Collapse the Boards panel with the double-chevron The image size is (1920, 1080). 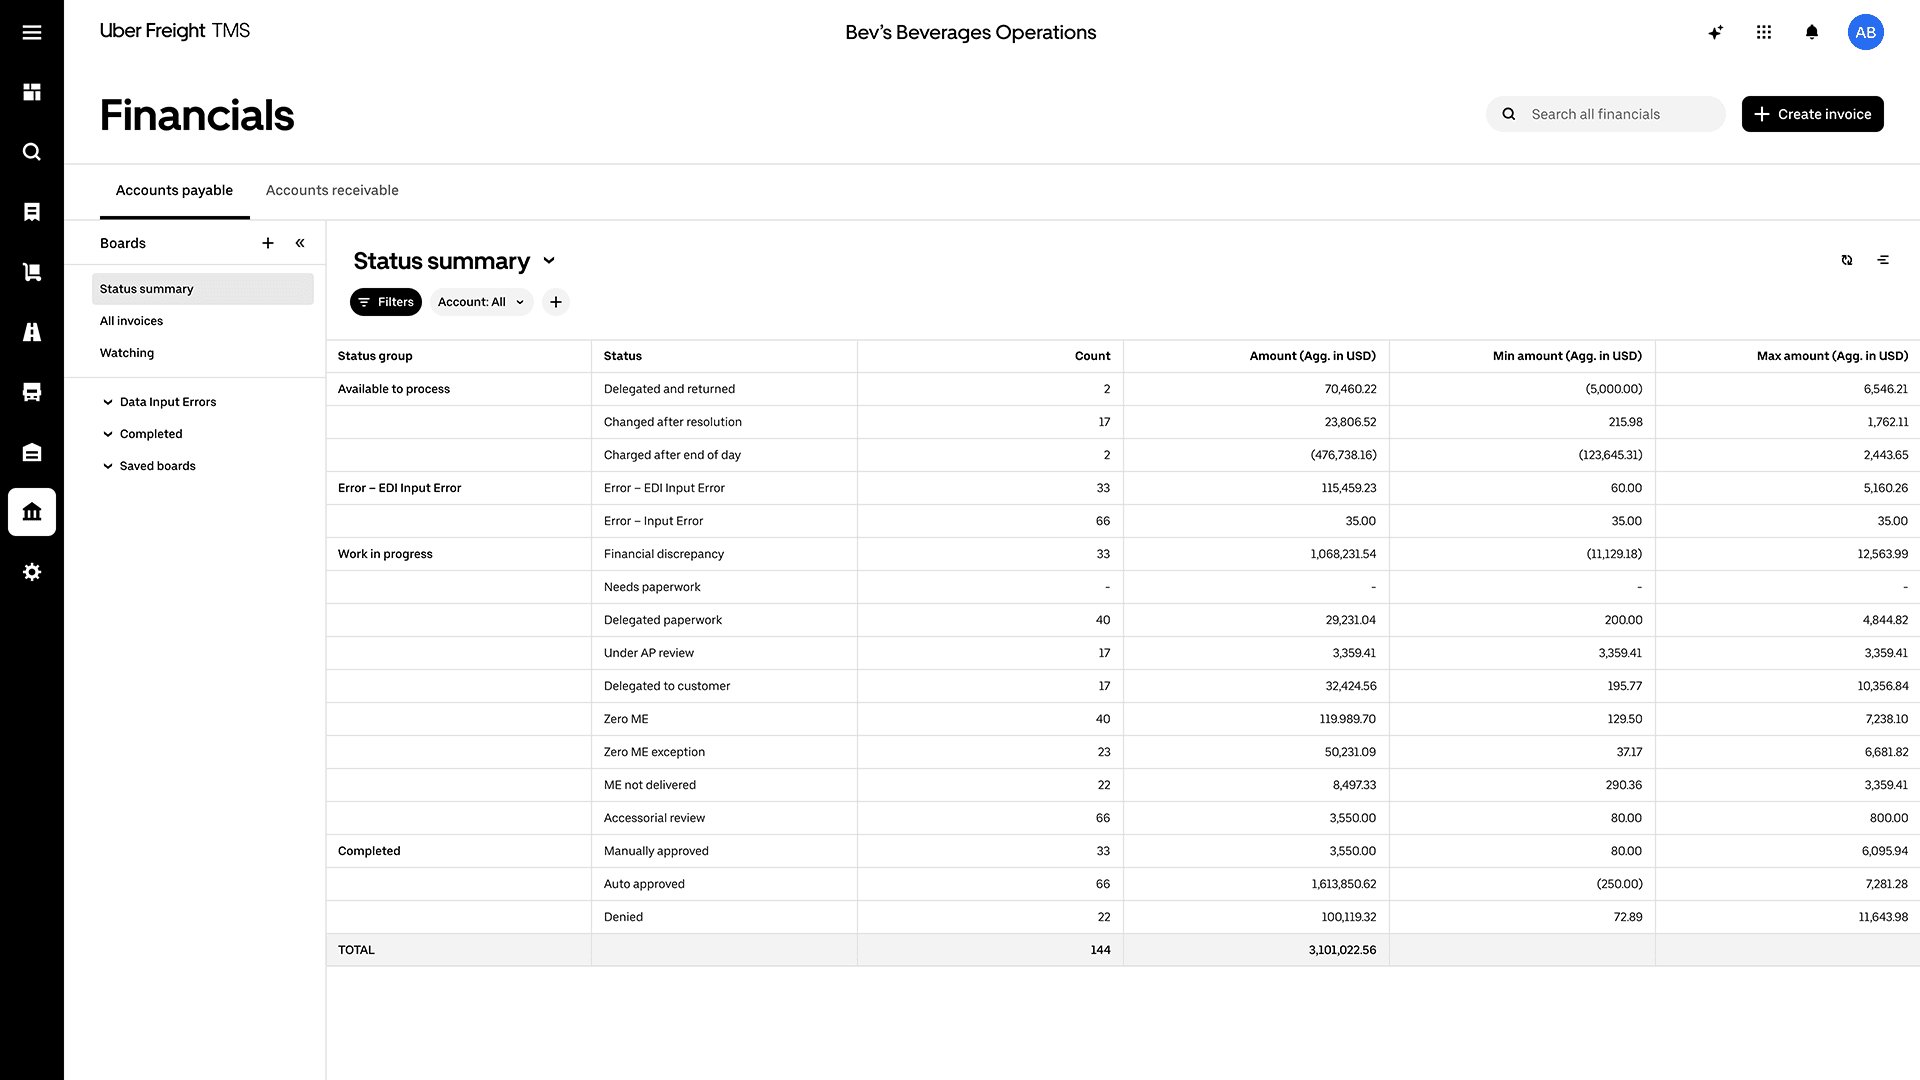coord(299,242)
